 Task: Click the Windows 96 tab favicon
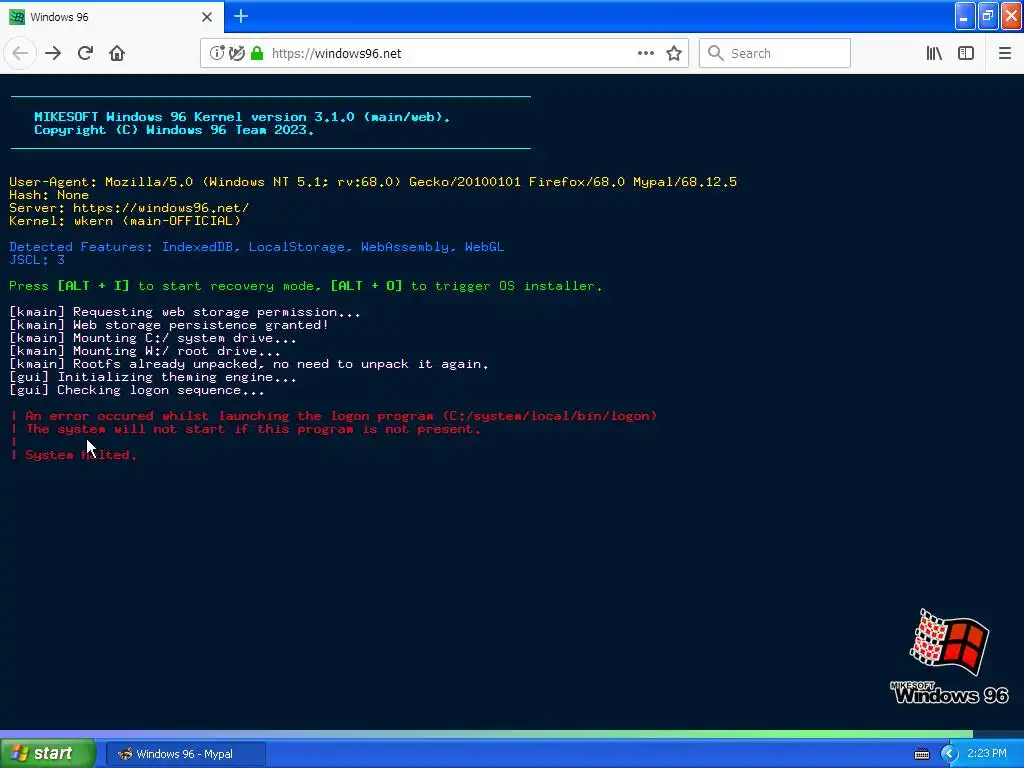click(17, 17)
